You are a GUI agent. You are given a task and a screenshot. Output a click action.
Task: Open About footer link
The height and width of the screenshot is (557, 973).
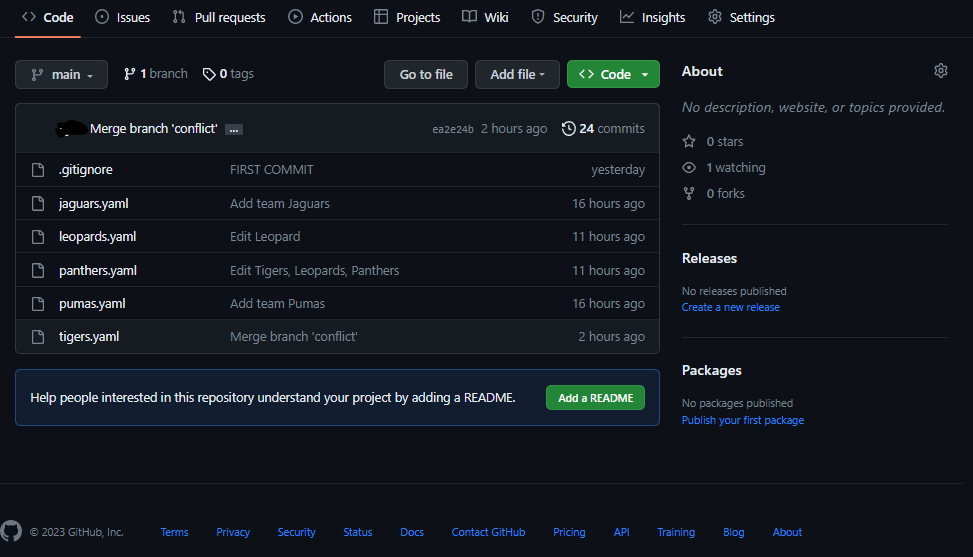(787, 532)
